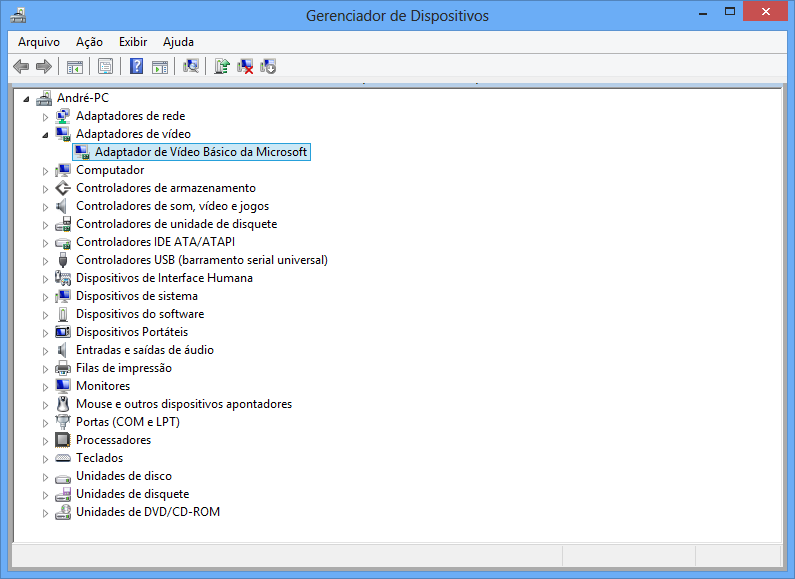Viewport: 795px width, 579px height.
Task: Click the speaker icon for Controladores de som
Action: coord(62,206)
